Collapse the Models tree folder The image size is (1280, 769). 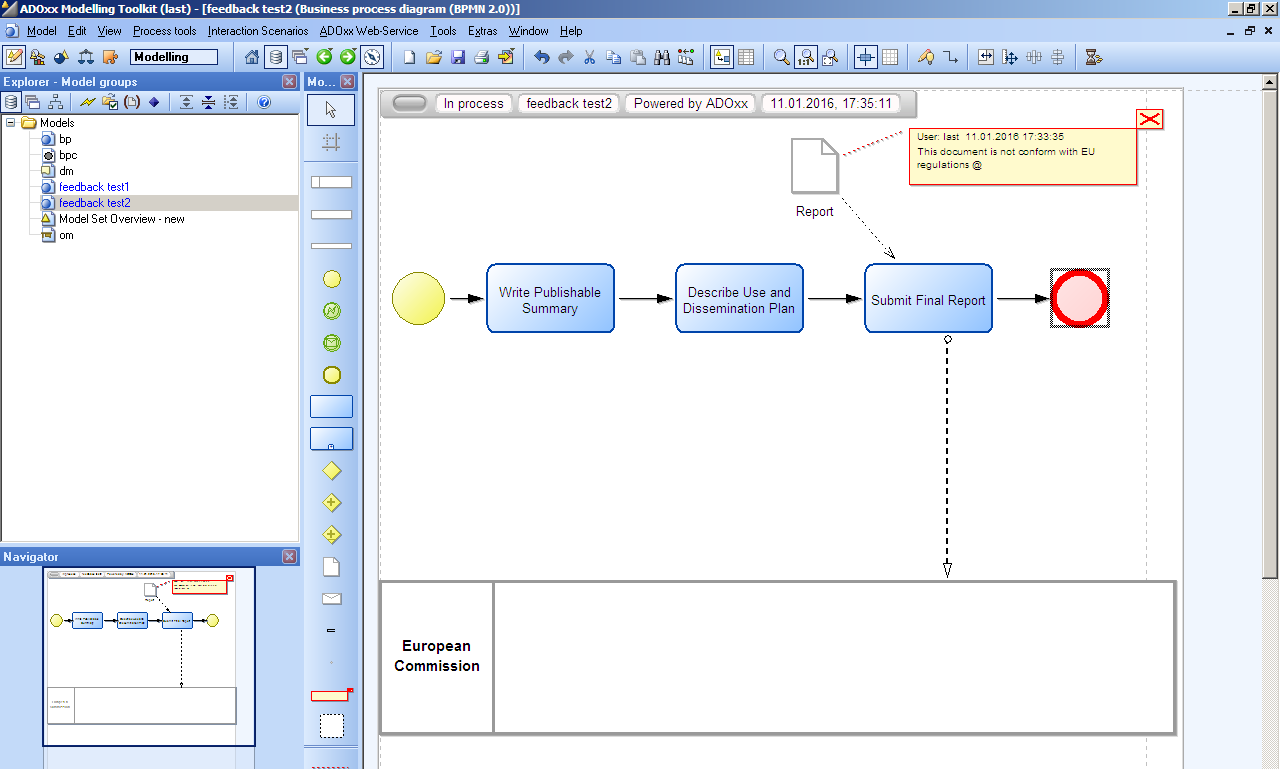(10, 123)
